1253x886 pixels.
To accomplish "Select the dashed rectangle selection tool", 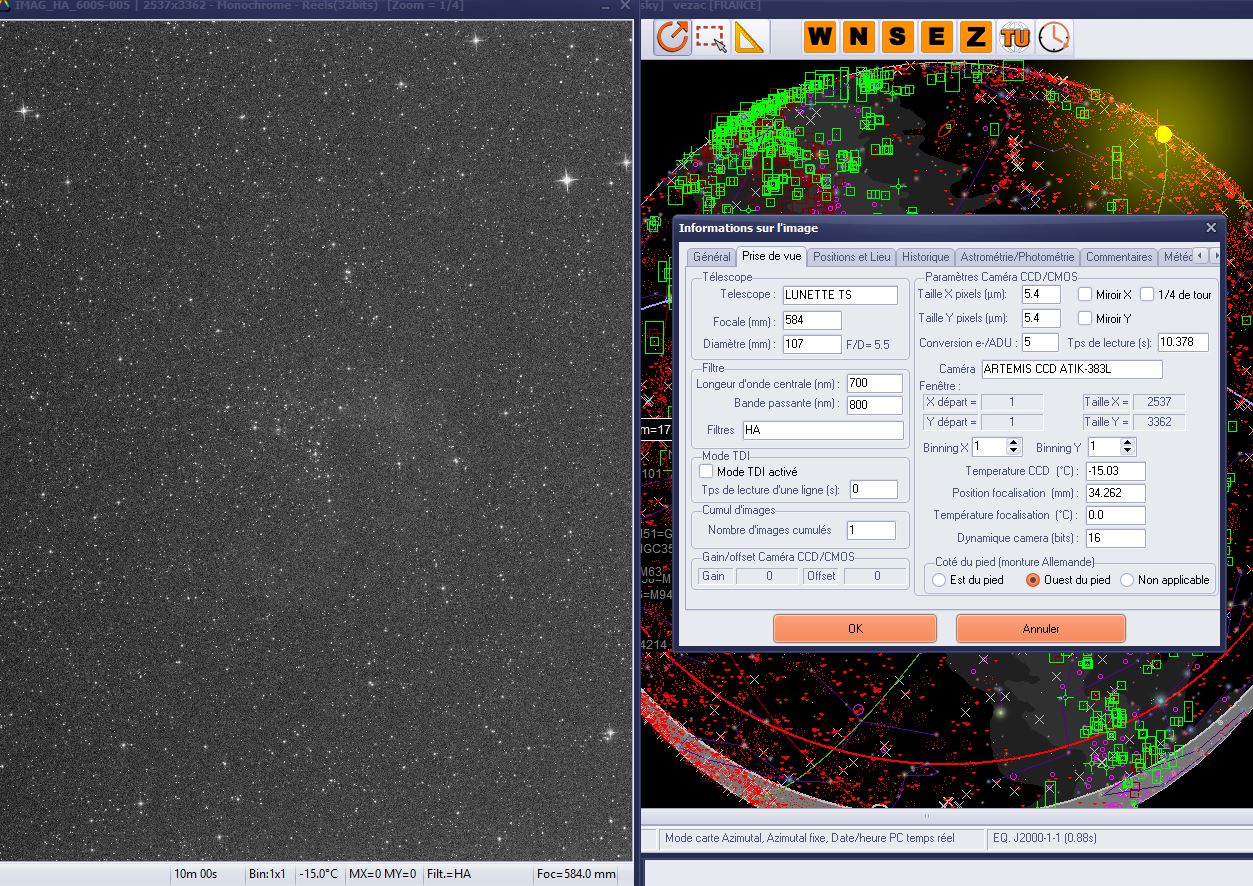I will coord(711,37).
